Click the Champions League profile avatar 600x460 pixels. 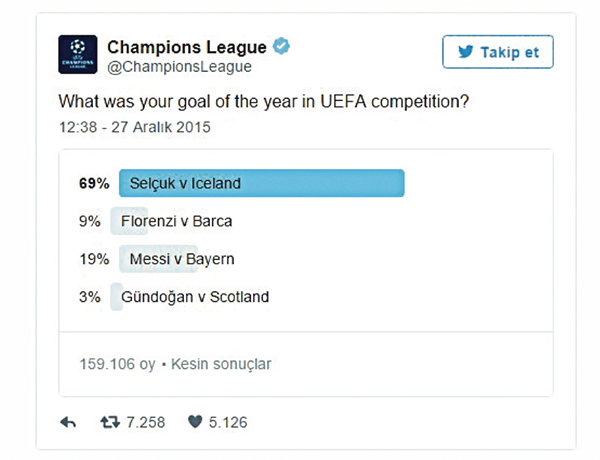78,54
